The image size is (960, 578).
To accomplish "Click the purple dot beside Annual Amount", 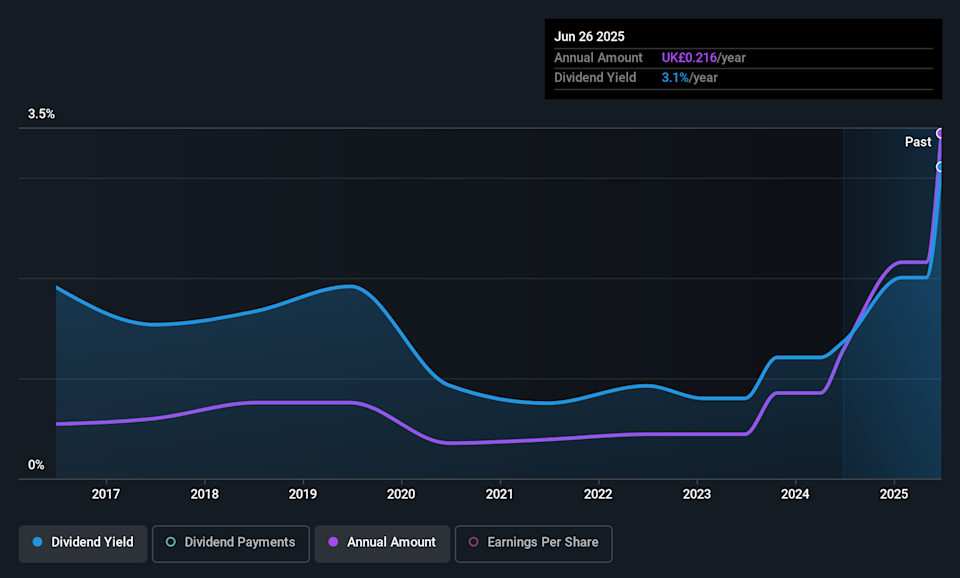I will tap(333, 542).
